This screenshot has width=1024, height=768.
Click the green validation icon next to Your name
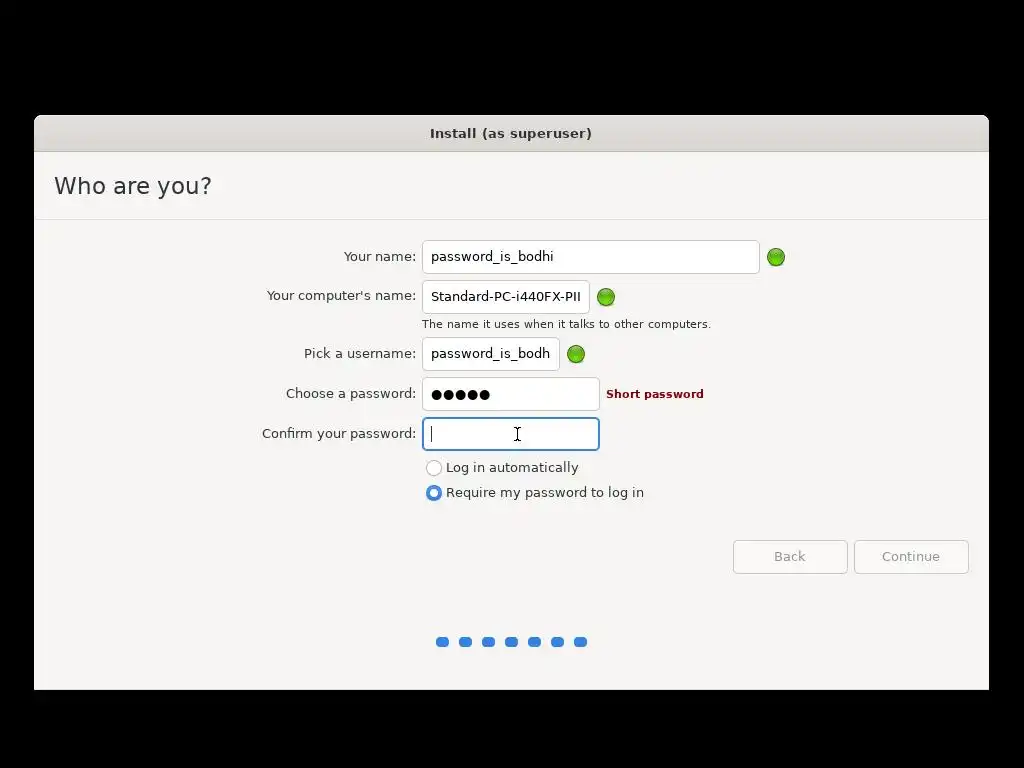pos(775,257)
